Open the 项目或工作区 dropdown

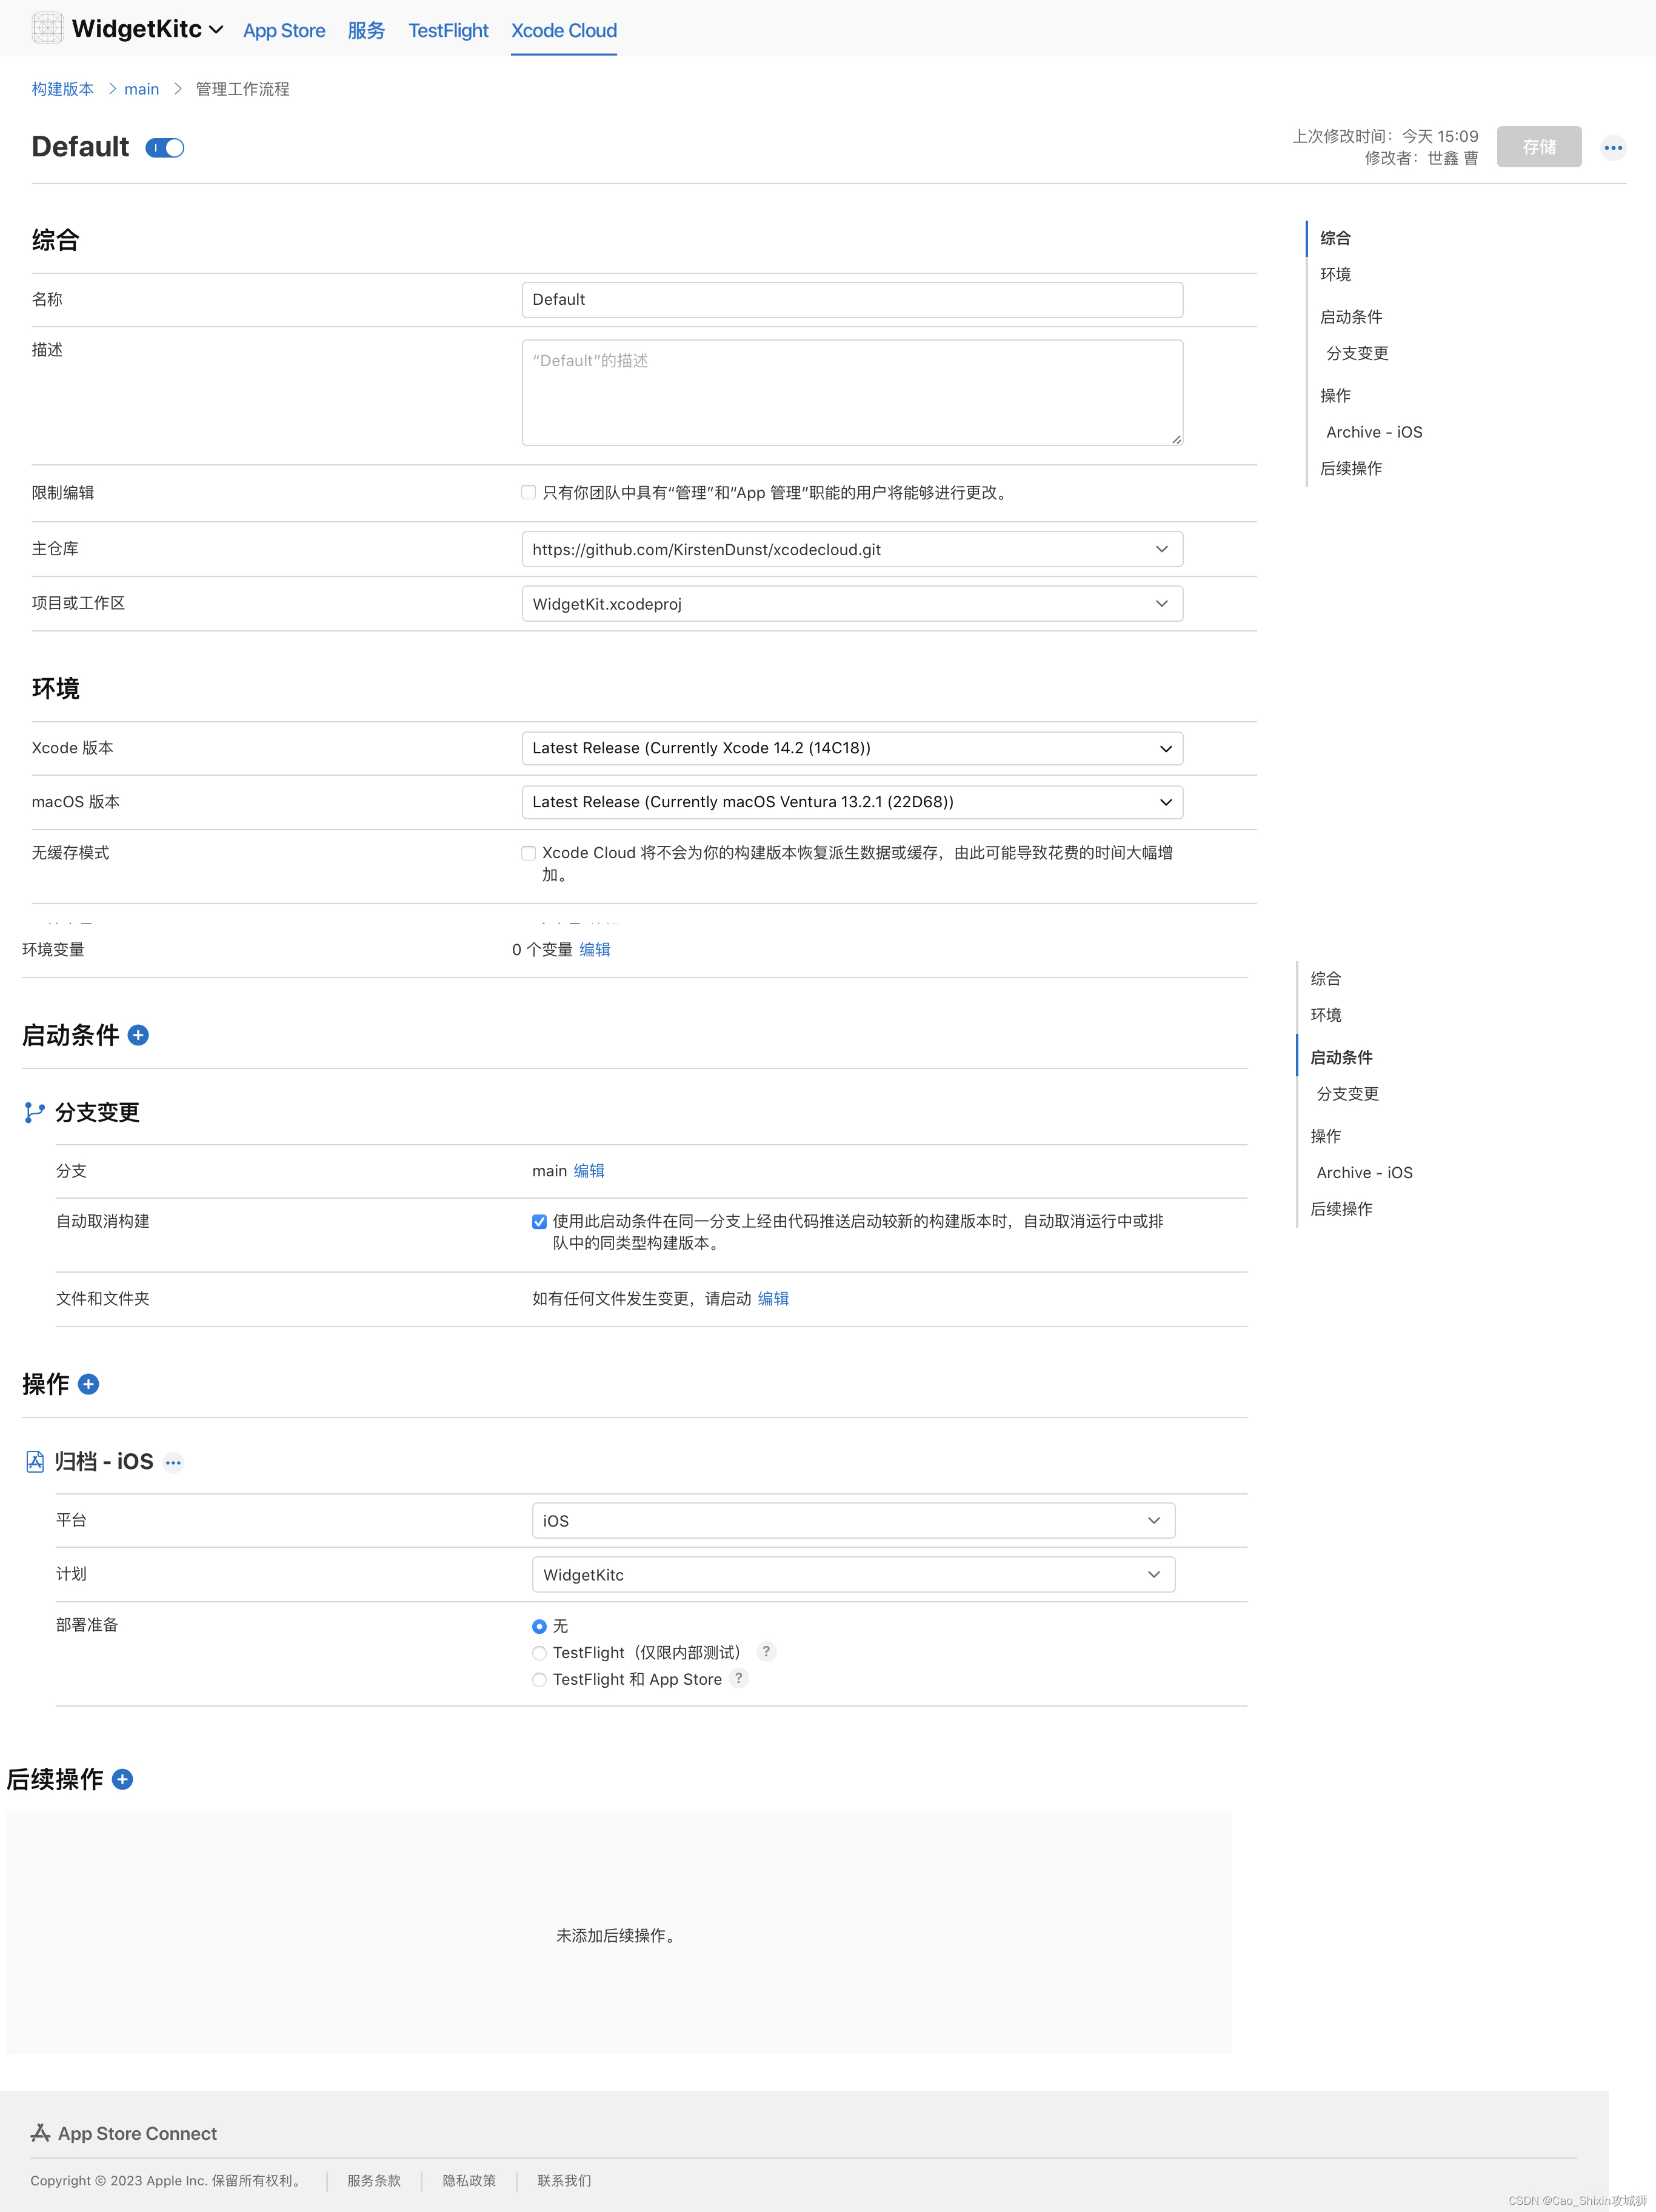(x=852, y=604)
